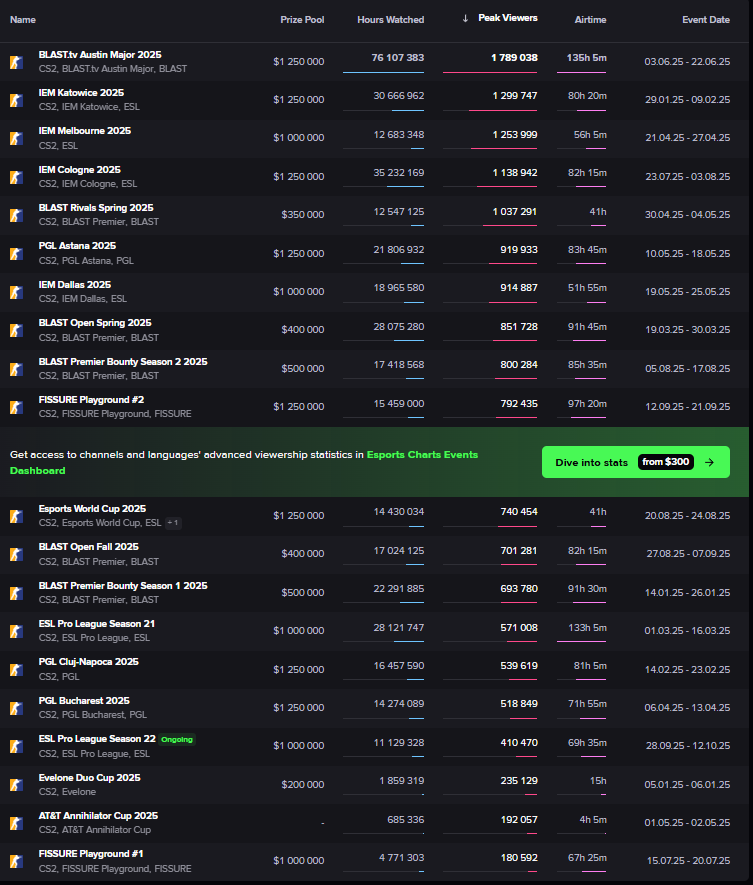Open the IEM Melbourne 2025 event
The width and height of the screenshot is (753, 885).
[x=85, y=131]
